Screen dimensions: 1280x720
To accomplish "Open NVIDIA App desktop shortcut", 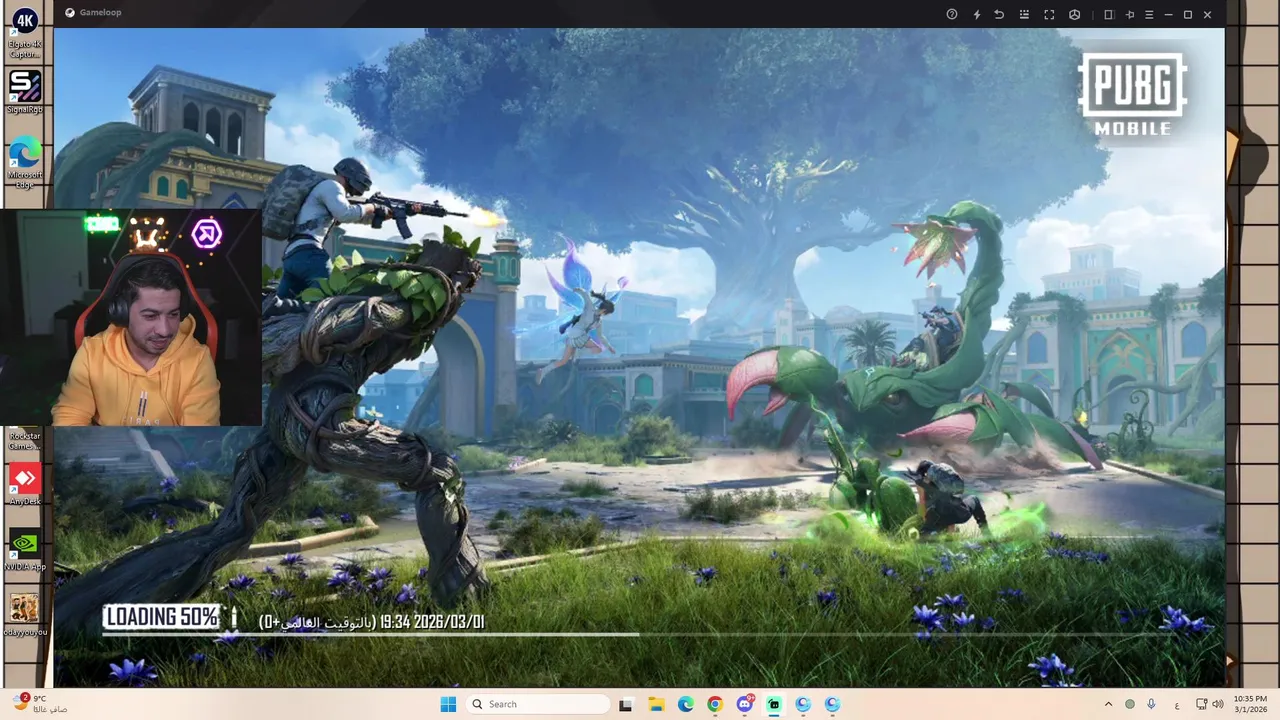I will [25, 550].
